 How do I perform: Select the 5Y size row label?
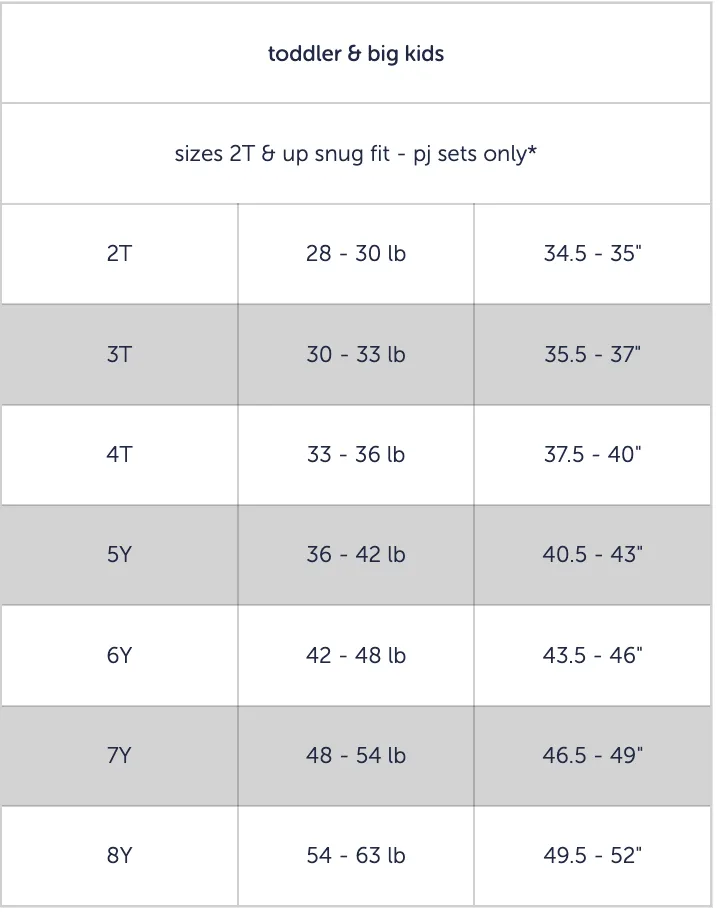click(119, 555)
